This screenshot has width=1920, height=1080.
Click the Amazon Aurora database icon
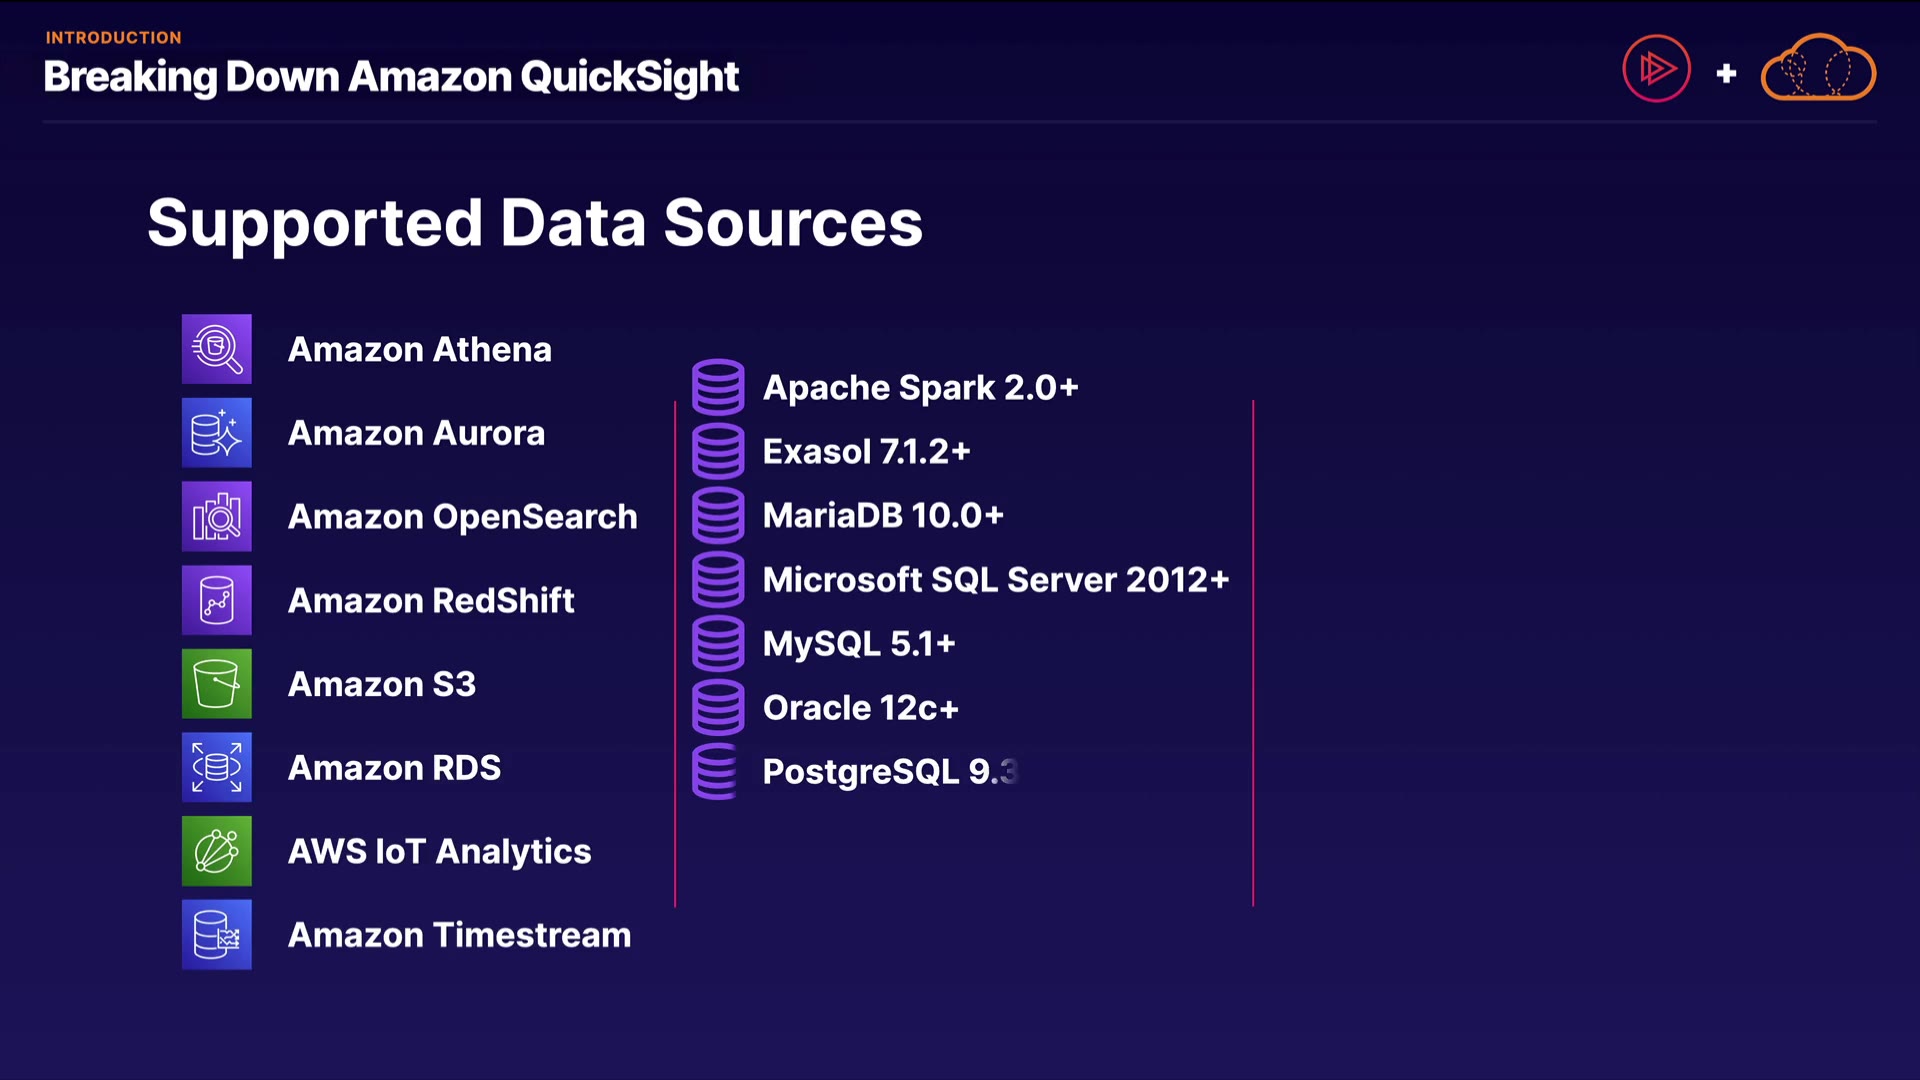click(216, 433)
